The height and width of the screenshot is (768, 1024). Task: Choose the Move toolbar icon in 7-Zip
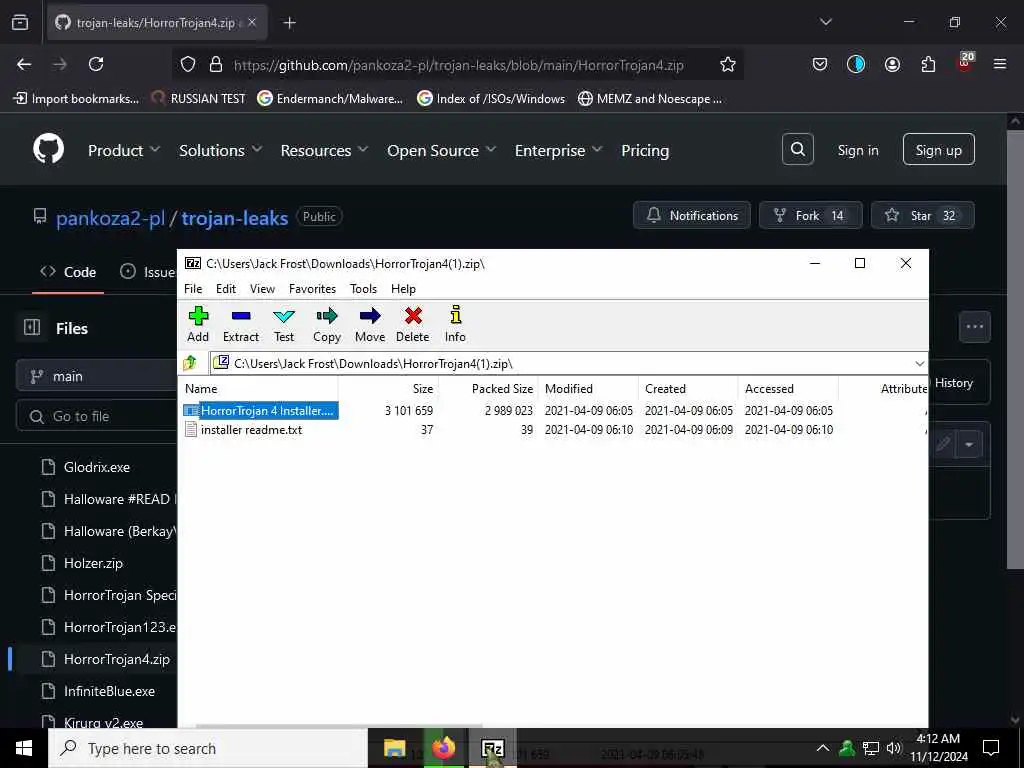pos(370,325)
